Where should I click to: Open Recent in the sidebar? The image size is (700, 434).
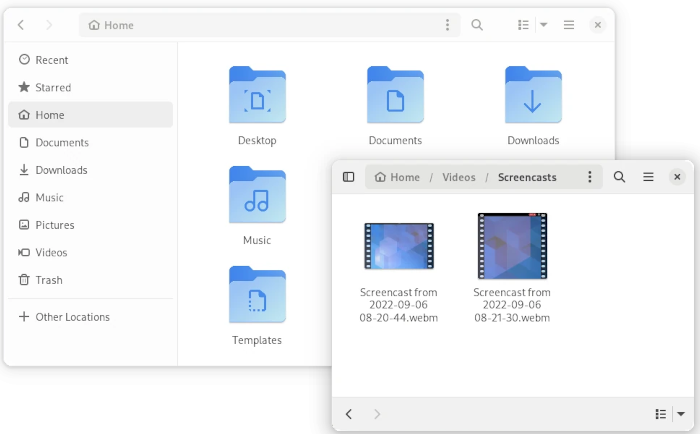[x=90, y=60]
